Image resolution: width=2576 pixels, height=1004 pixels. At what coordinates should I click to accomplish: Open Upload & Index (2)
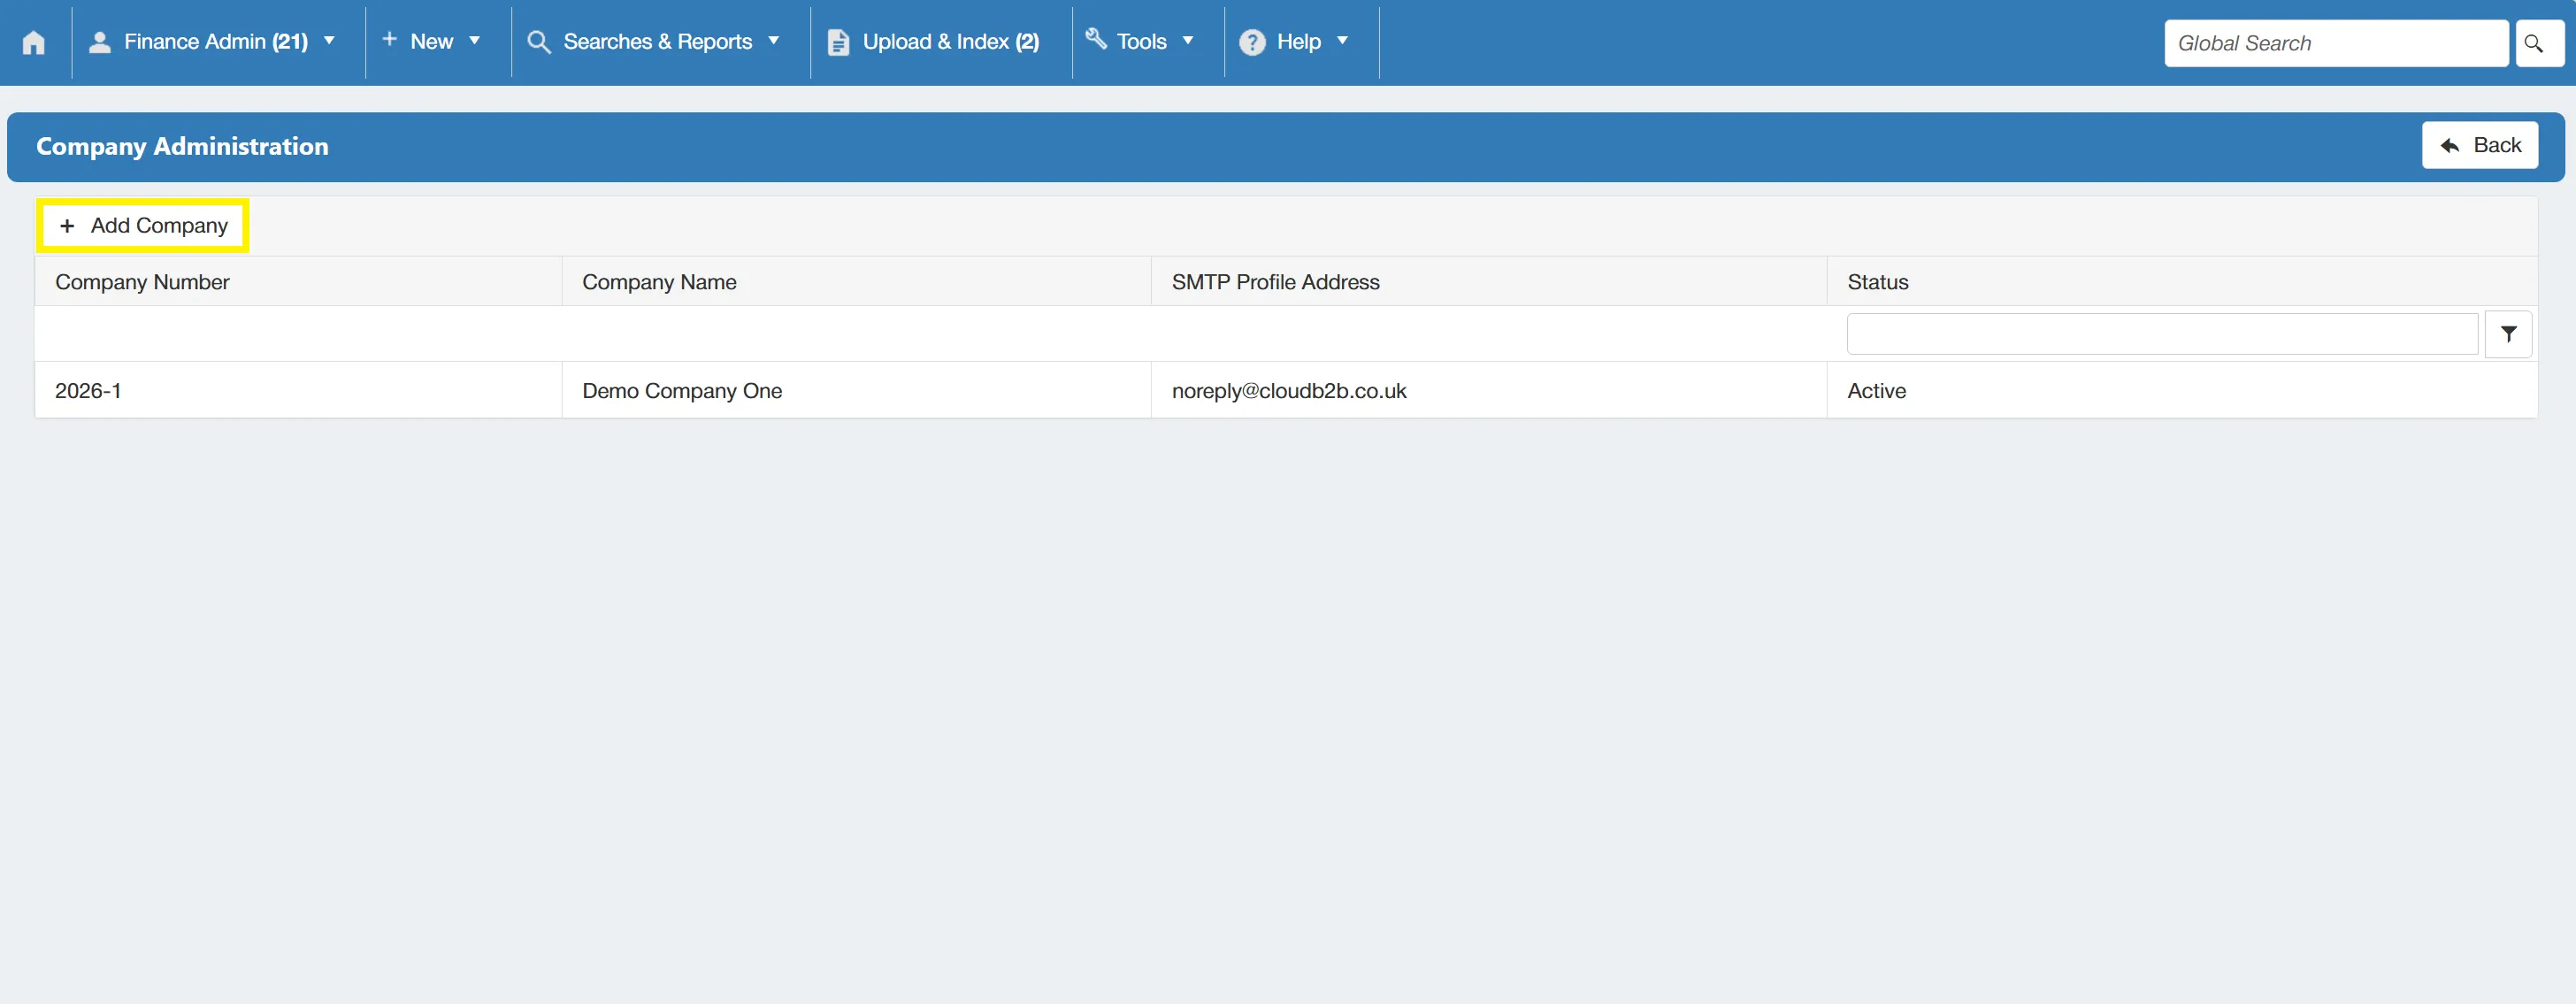[x=934, y=42]
